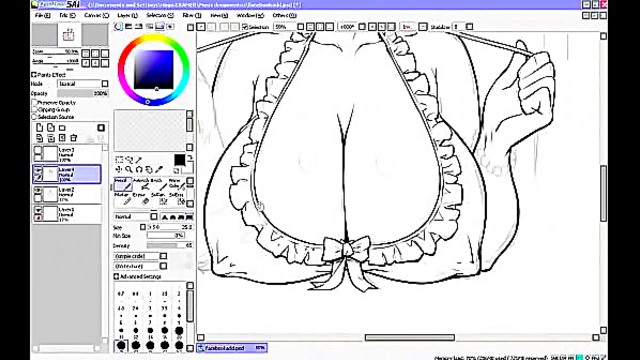Create a new normal layer
This screenshot has width=640, height=360.
pos(39,128)
